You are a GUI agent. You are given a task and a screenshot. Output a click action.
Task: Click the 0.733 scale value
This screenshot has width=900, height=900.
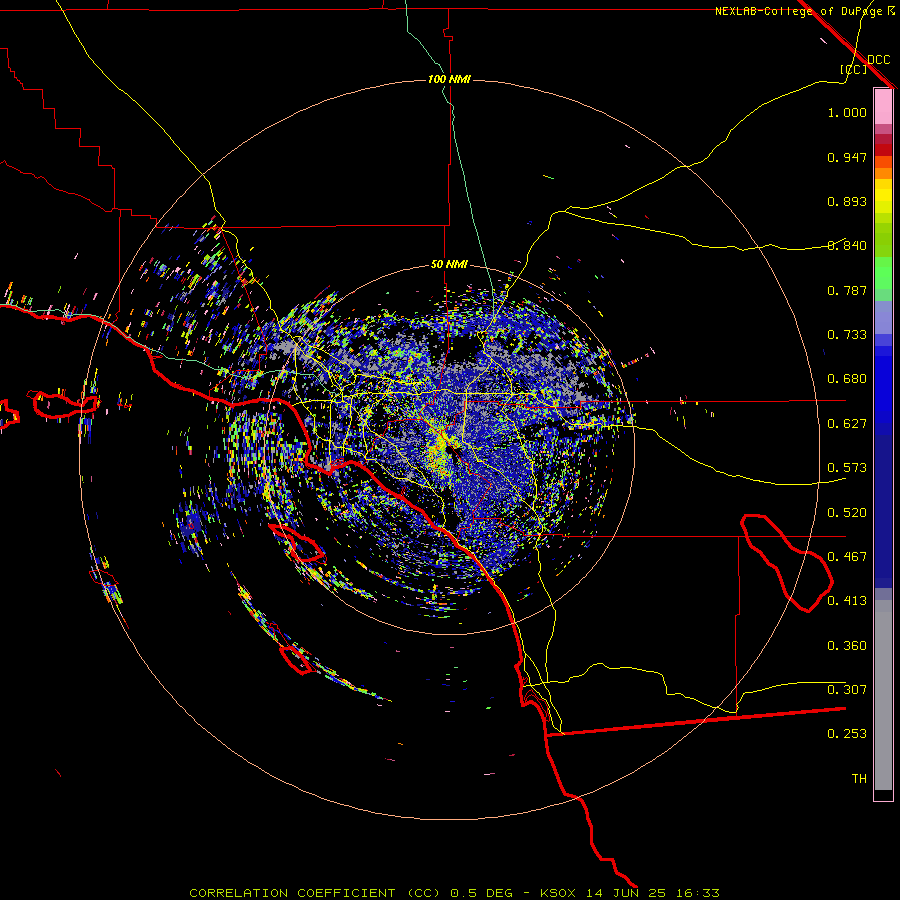847,335
